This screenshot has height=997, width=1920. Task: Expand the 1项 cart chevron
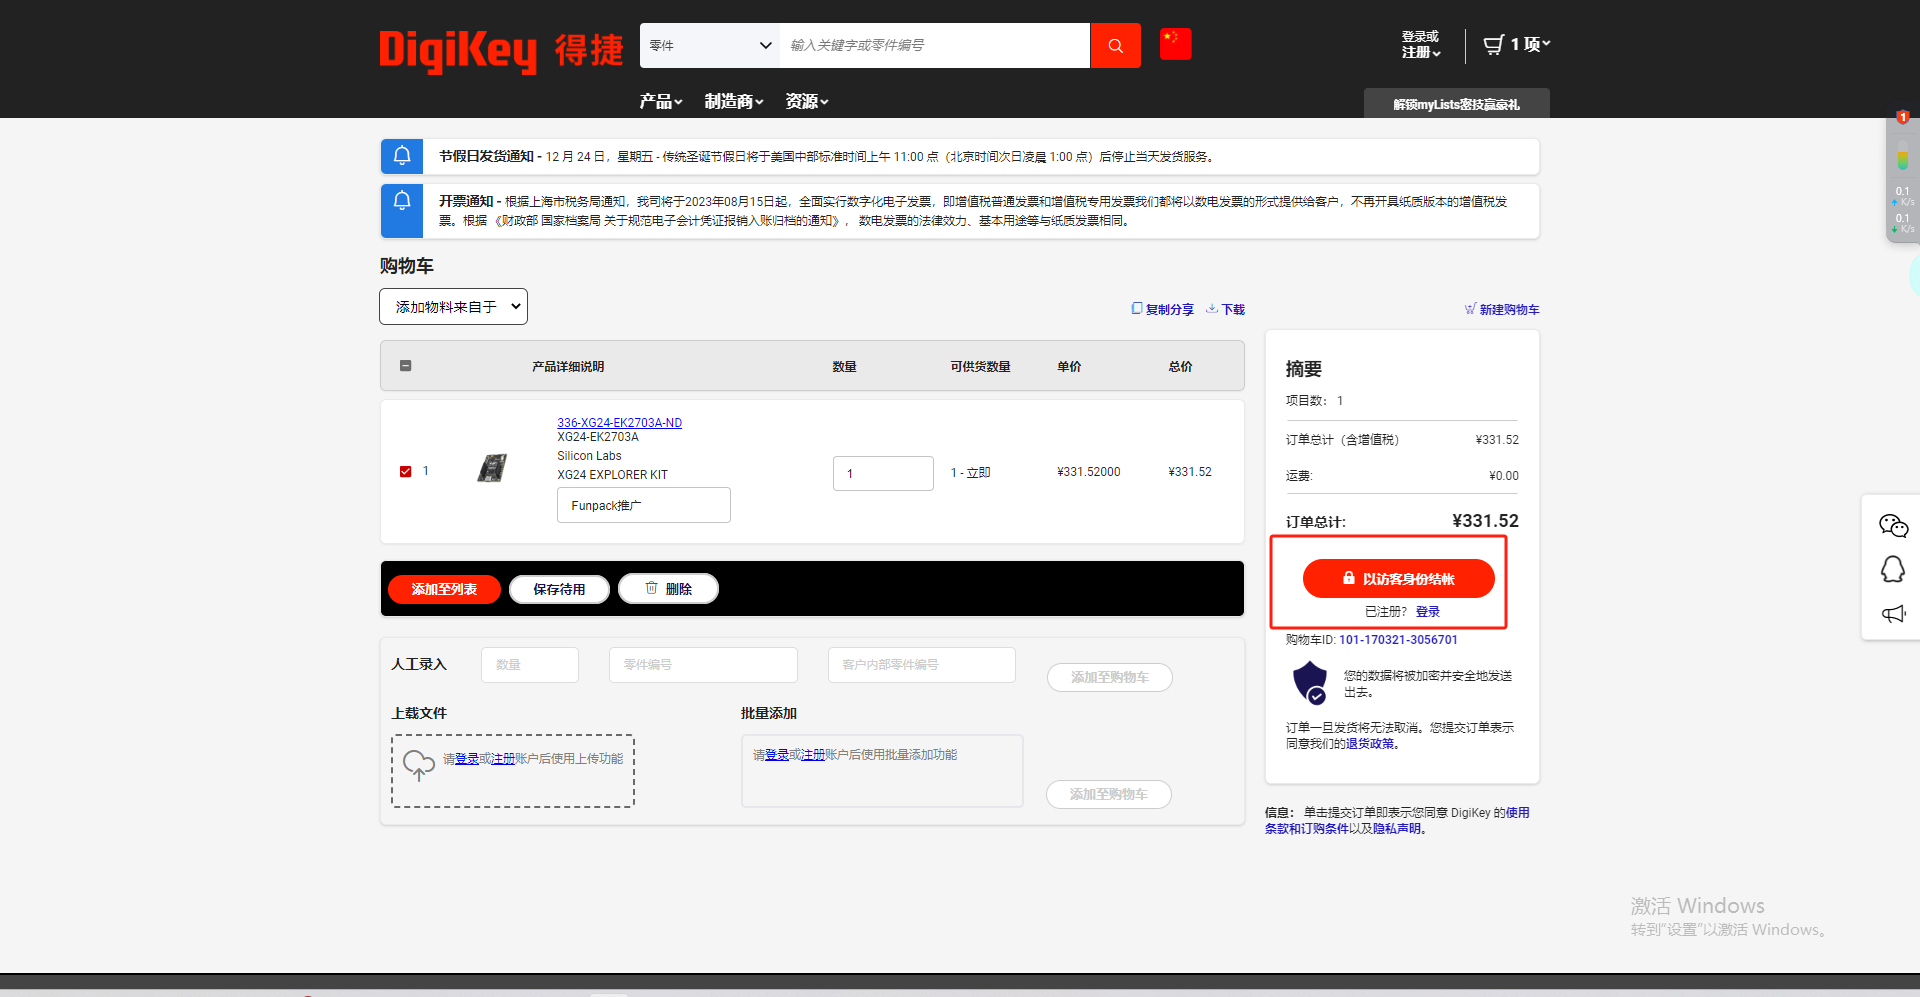point(1545,44)
